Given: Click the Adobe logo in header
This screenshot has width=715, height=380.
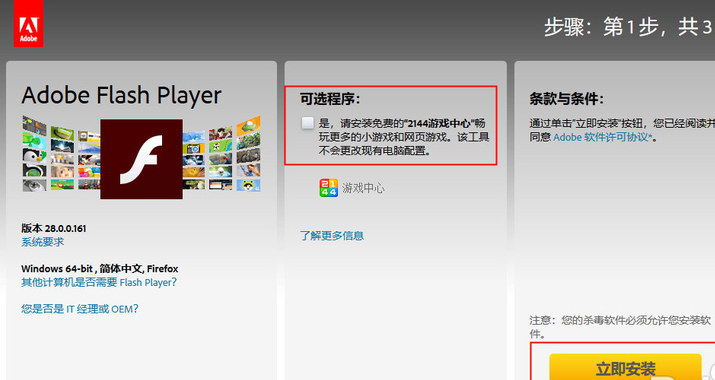Looking at the screenshot, I should 28,24.
